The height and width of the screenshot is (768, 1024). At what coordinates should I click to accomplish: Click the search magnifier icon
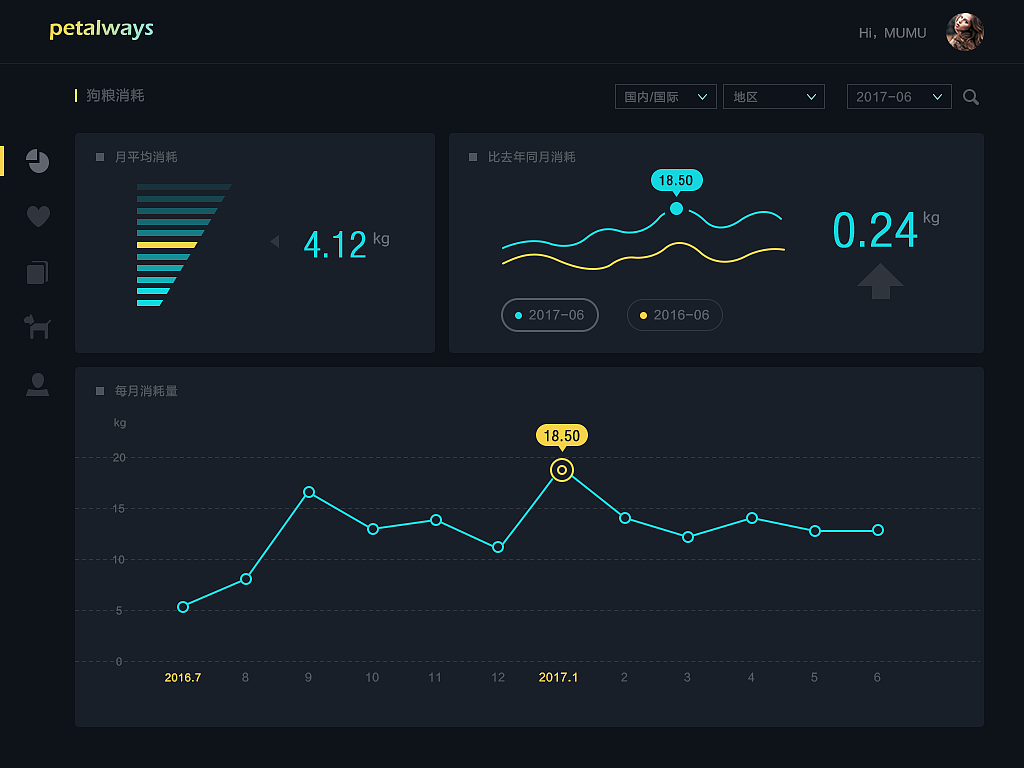click(971, 97)
